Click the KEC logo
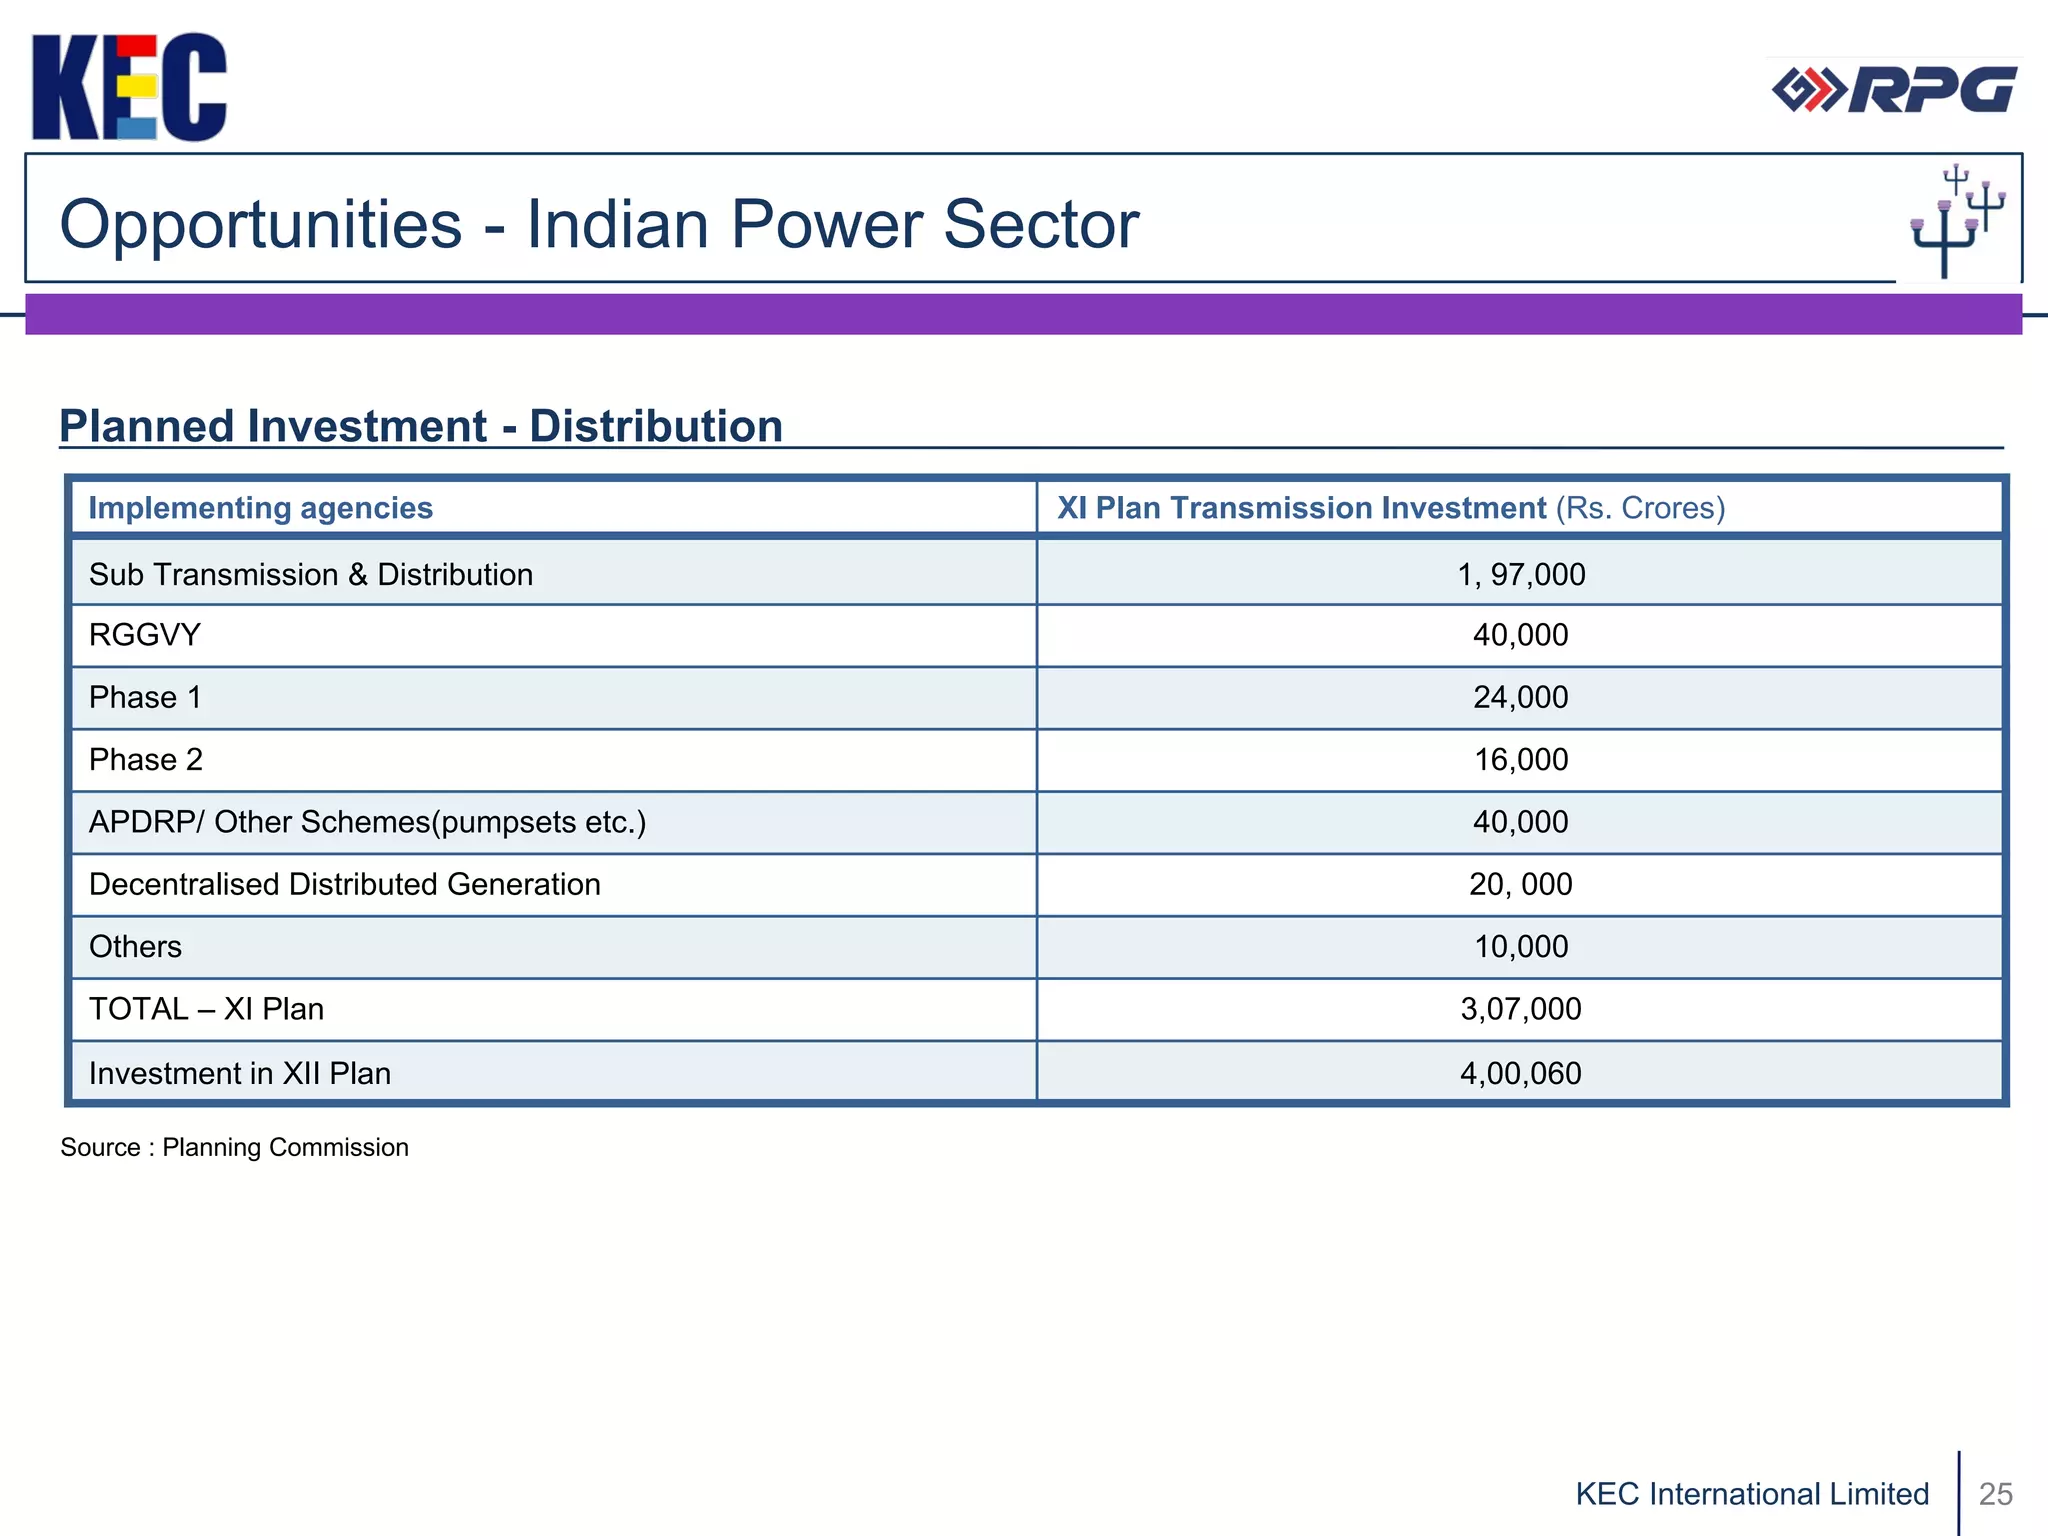This screenshot has height=1536, width=2048. [129, 87]
